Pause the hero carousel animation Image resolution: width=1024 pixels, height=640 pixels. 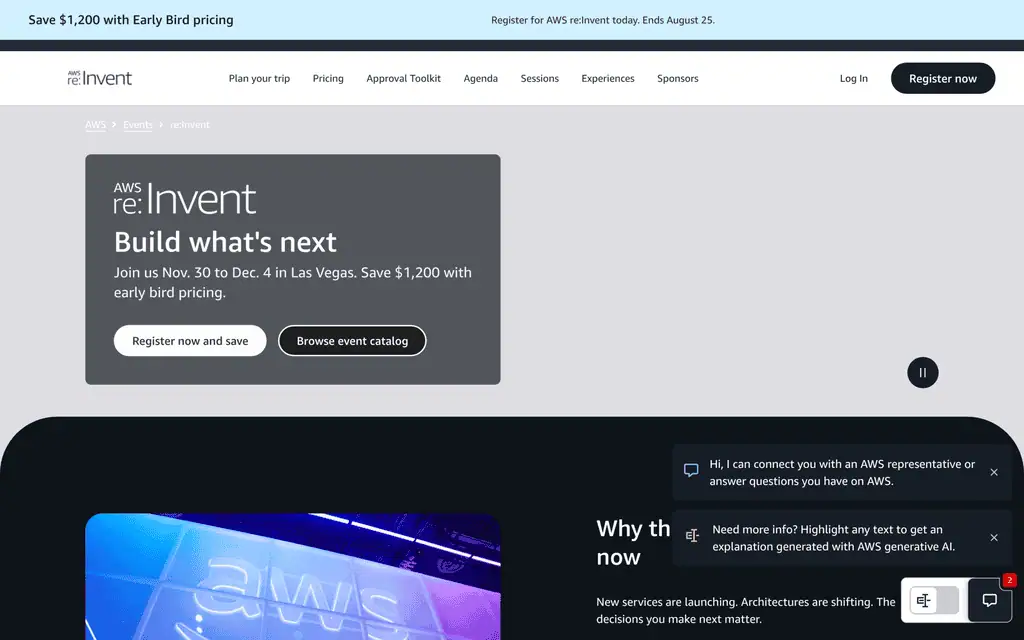click(923, 372)
